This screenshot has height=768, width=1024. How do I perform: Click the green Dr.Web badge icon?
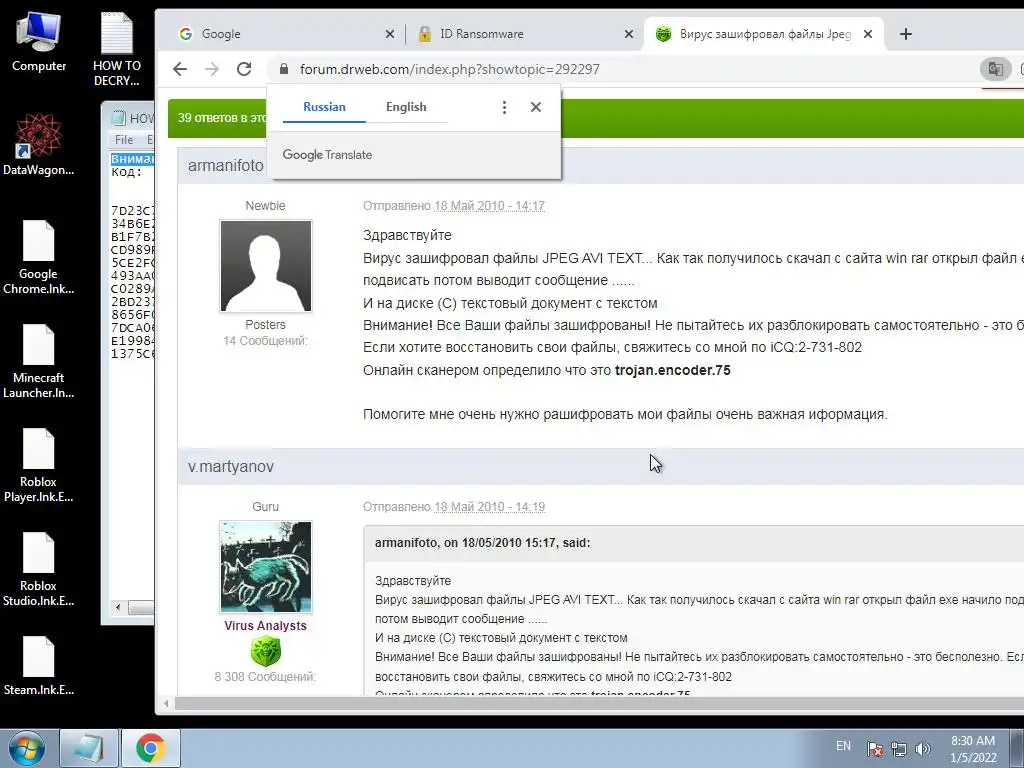pyautogui.click(x=266, y=651)
